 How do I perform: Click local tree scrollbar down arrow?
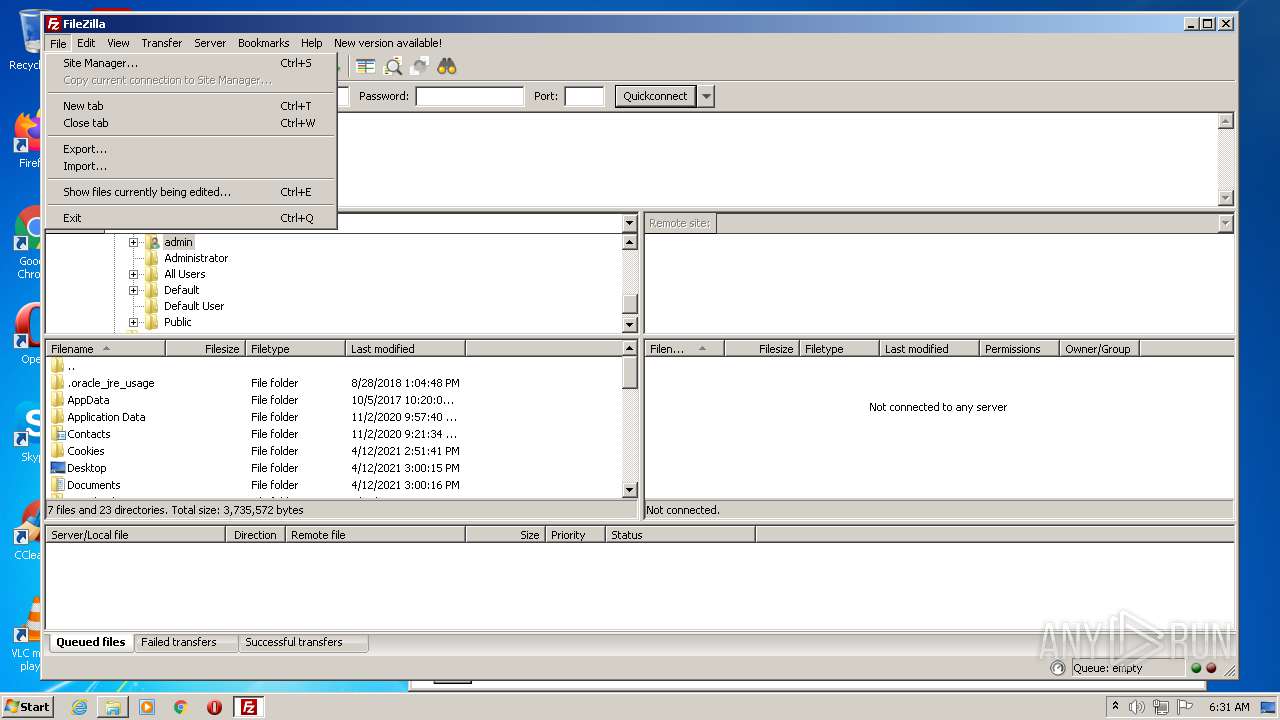(630, 324)
